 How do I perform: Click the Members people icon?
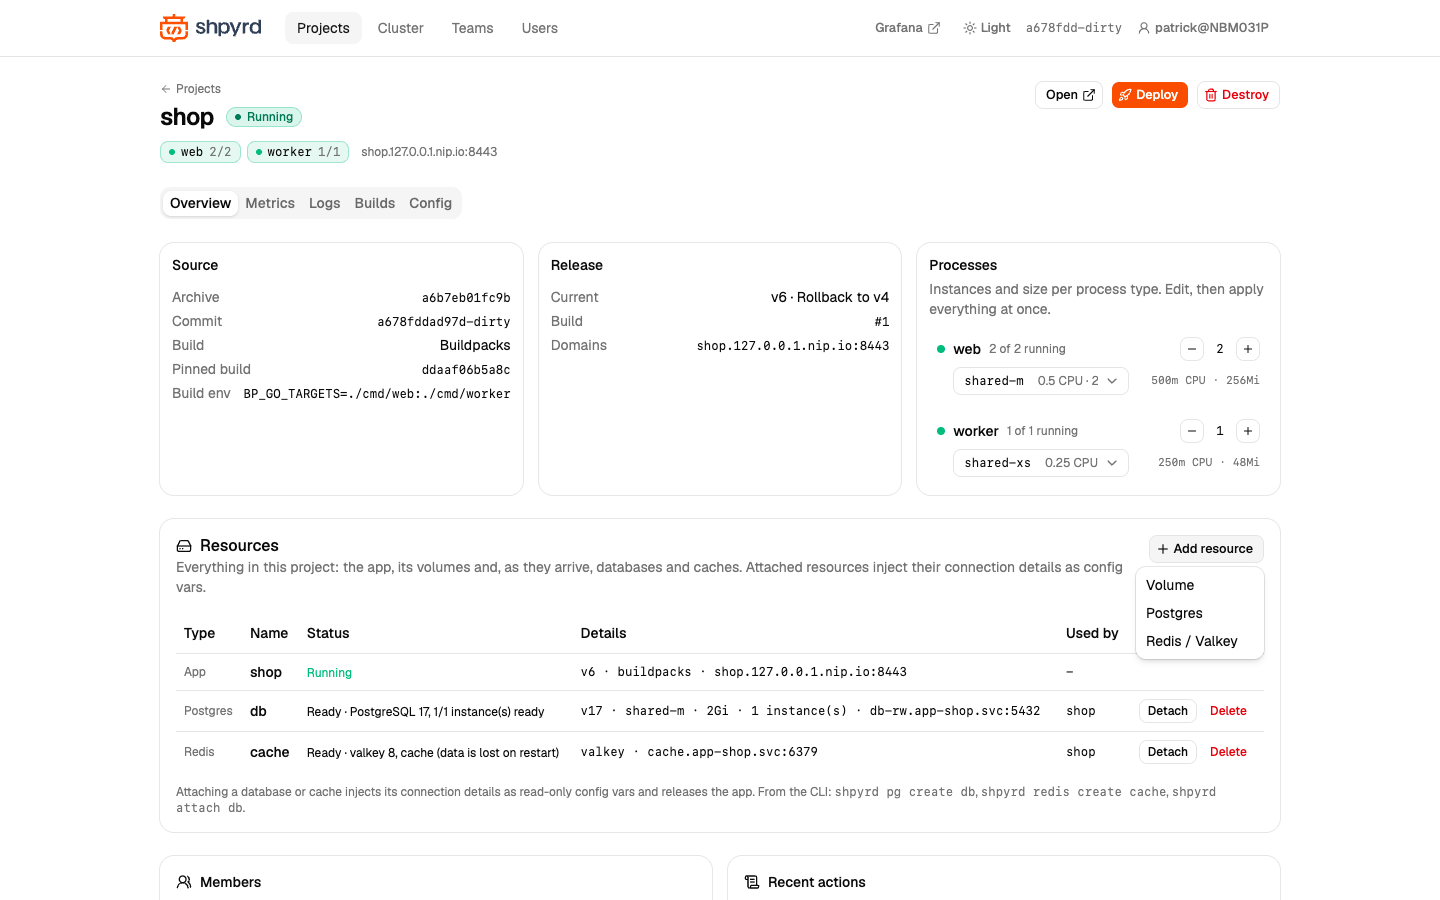pyautogui.click(x=184, y=882)
